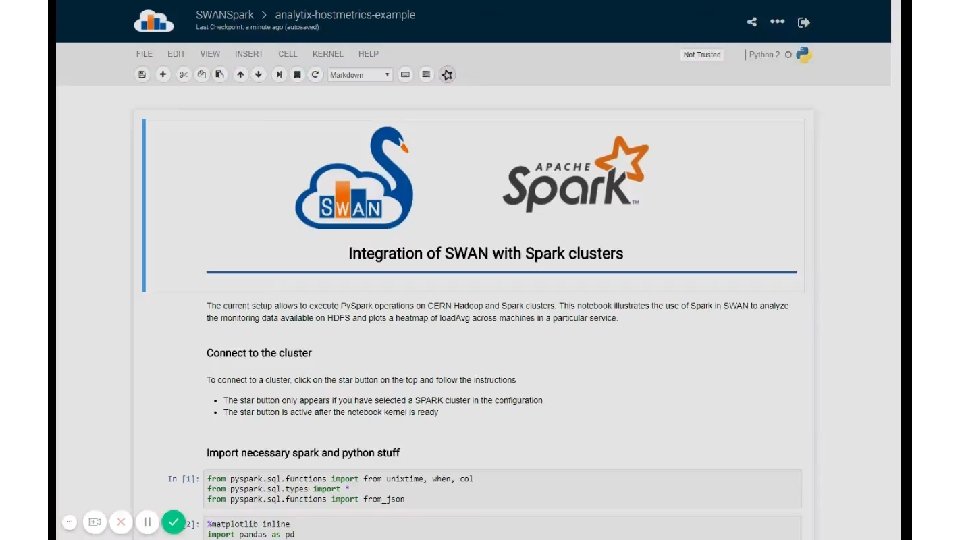
Task: Click the In [1]: cell prompt
Action: tap(184, 479)
